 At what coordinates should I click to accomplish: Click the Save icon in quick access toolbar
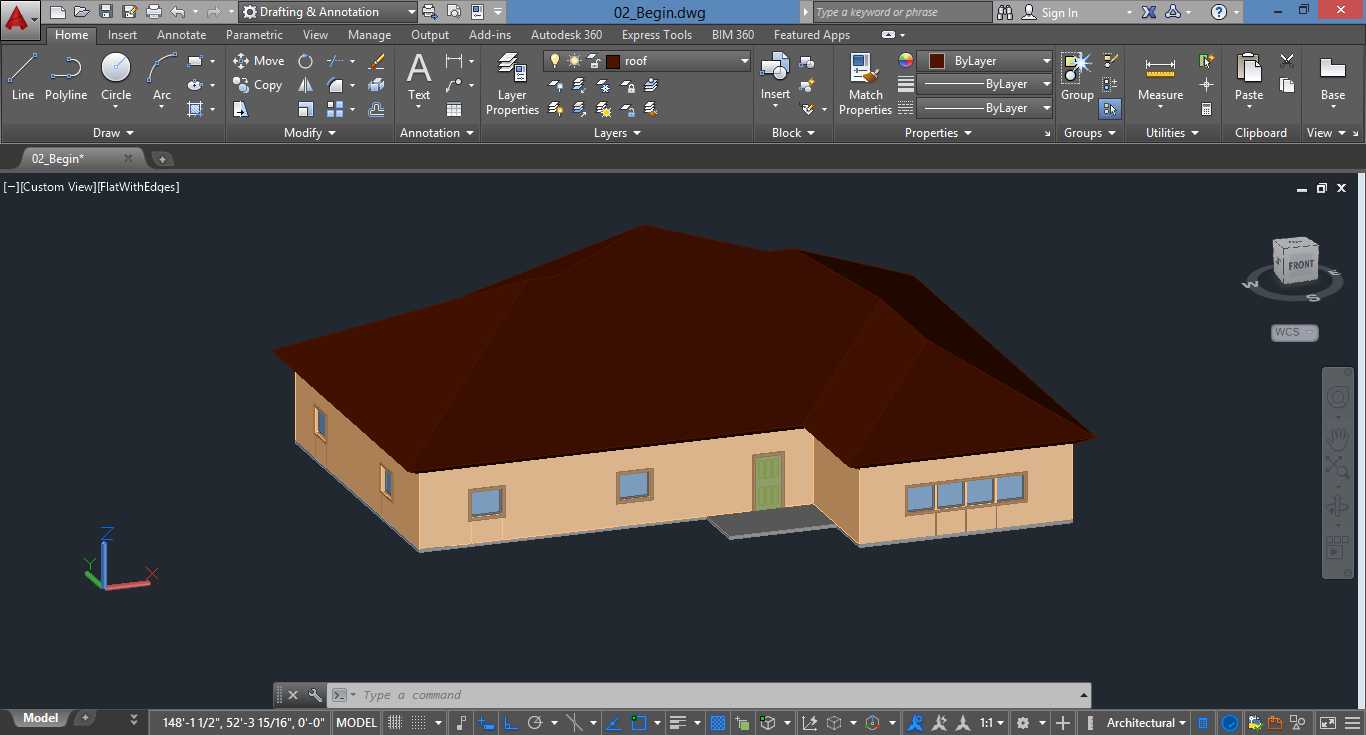(106, 12)
